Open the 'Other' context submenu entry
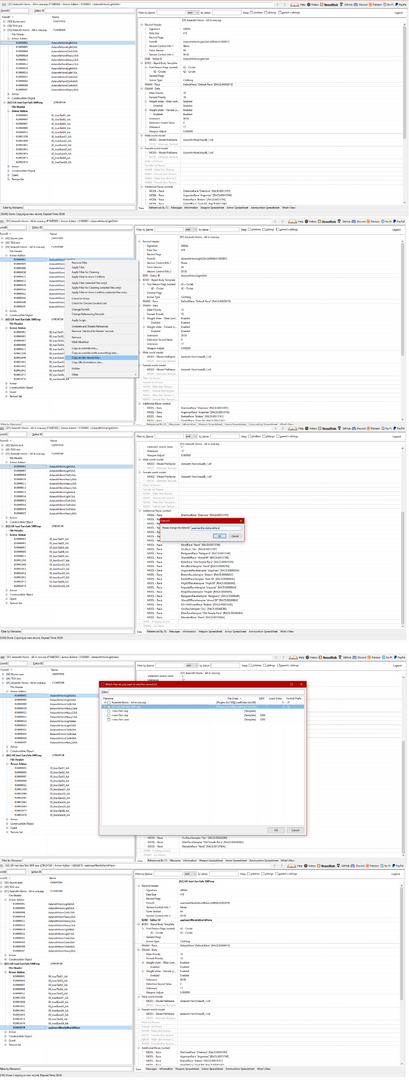 coord(101,375)
